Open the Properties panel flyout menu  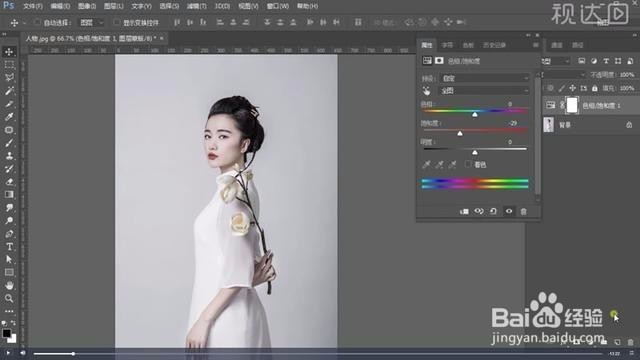(536, 45)
